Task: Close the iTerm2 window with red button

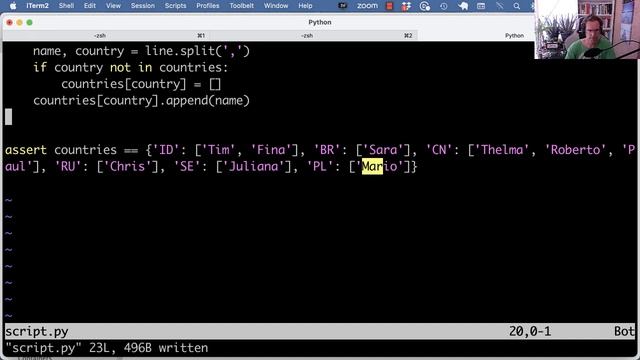Action: pos(10,22)
